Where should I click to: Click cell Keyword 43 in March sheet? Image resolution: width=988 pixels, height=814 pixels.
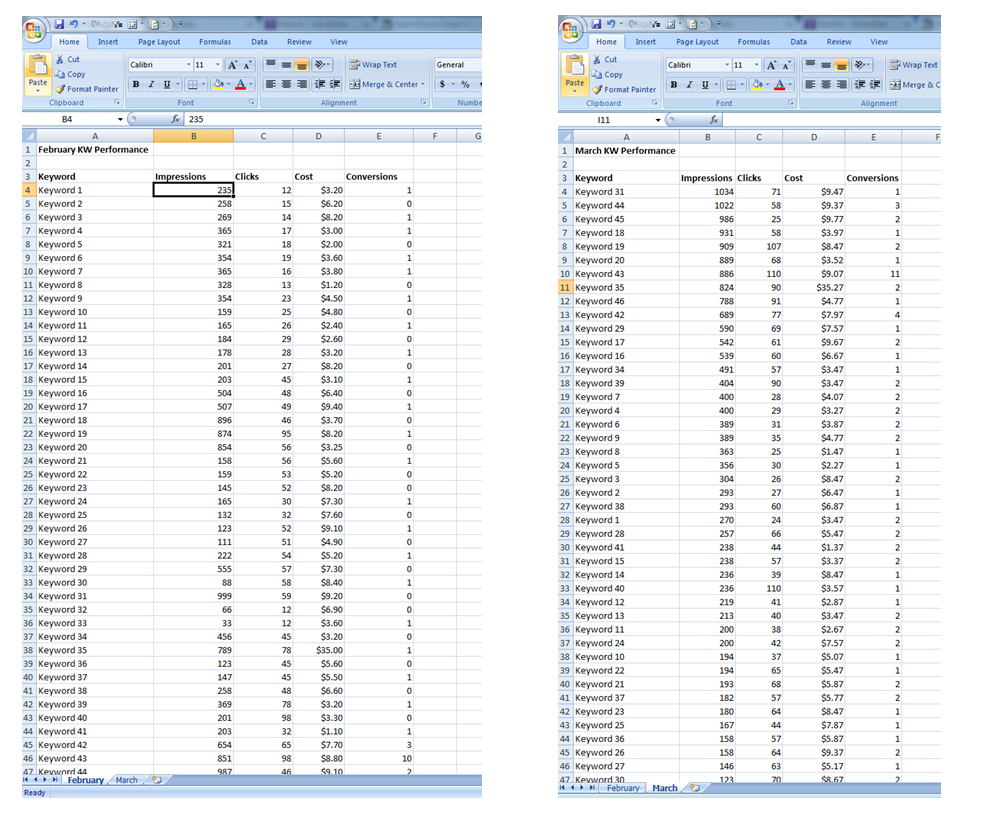[626, 274]
